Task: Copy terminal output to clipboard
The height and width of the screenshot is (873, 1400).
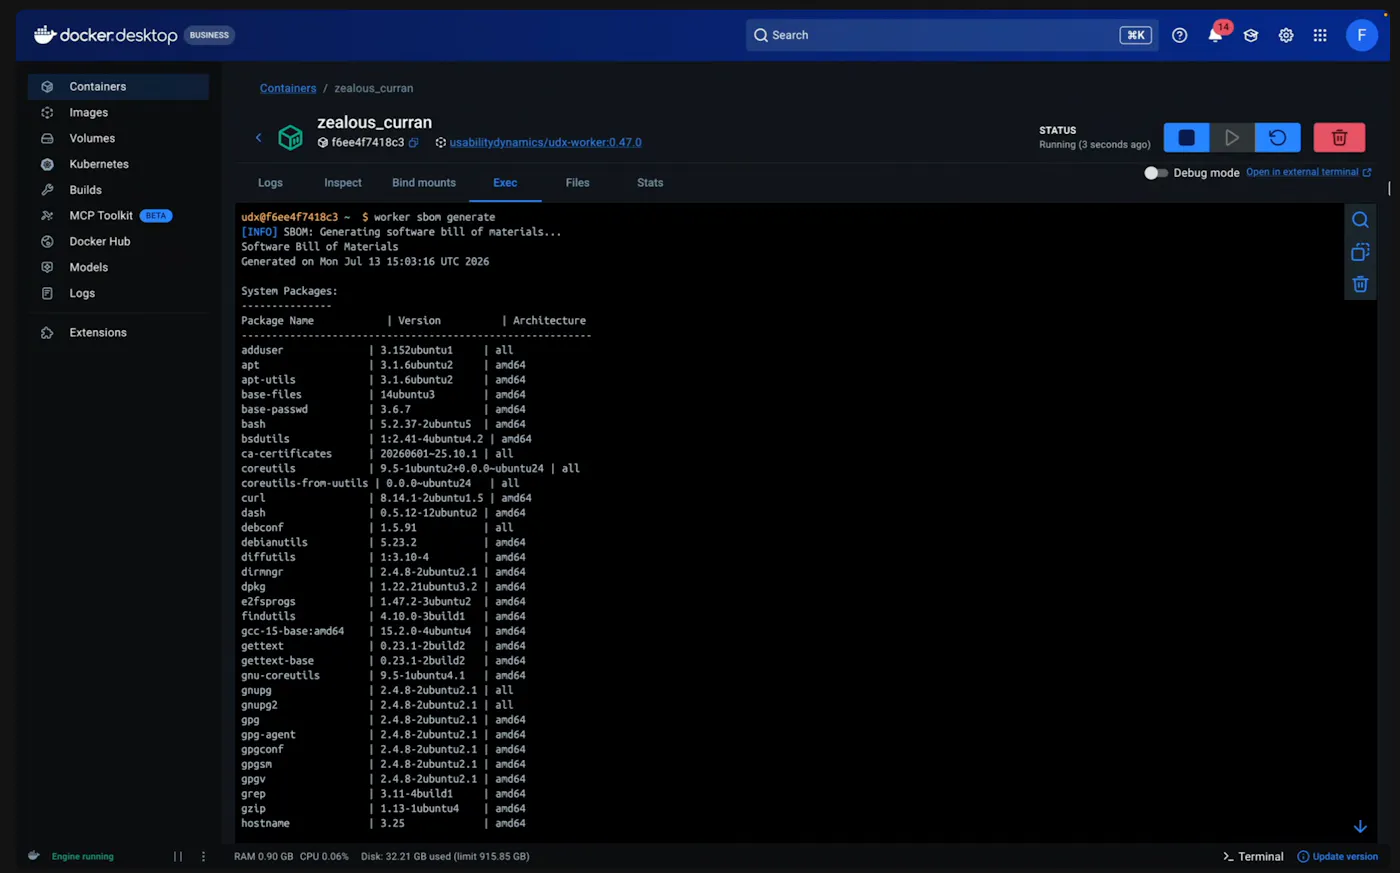Action: point(1360,252)
